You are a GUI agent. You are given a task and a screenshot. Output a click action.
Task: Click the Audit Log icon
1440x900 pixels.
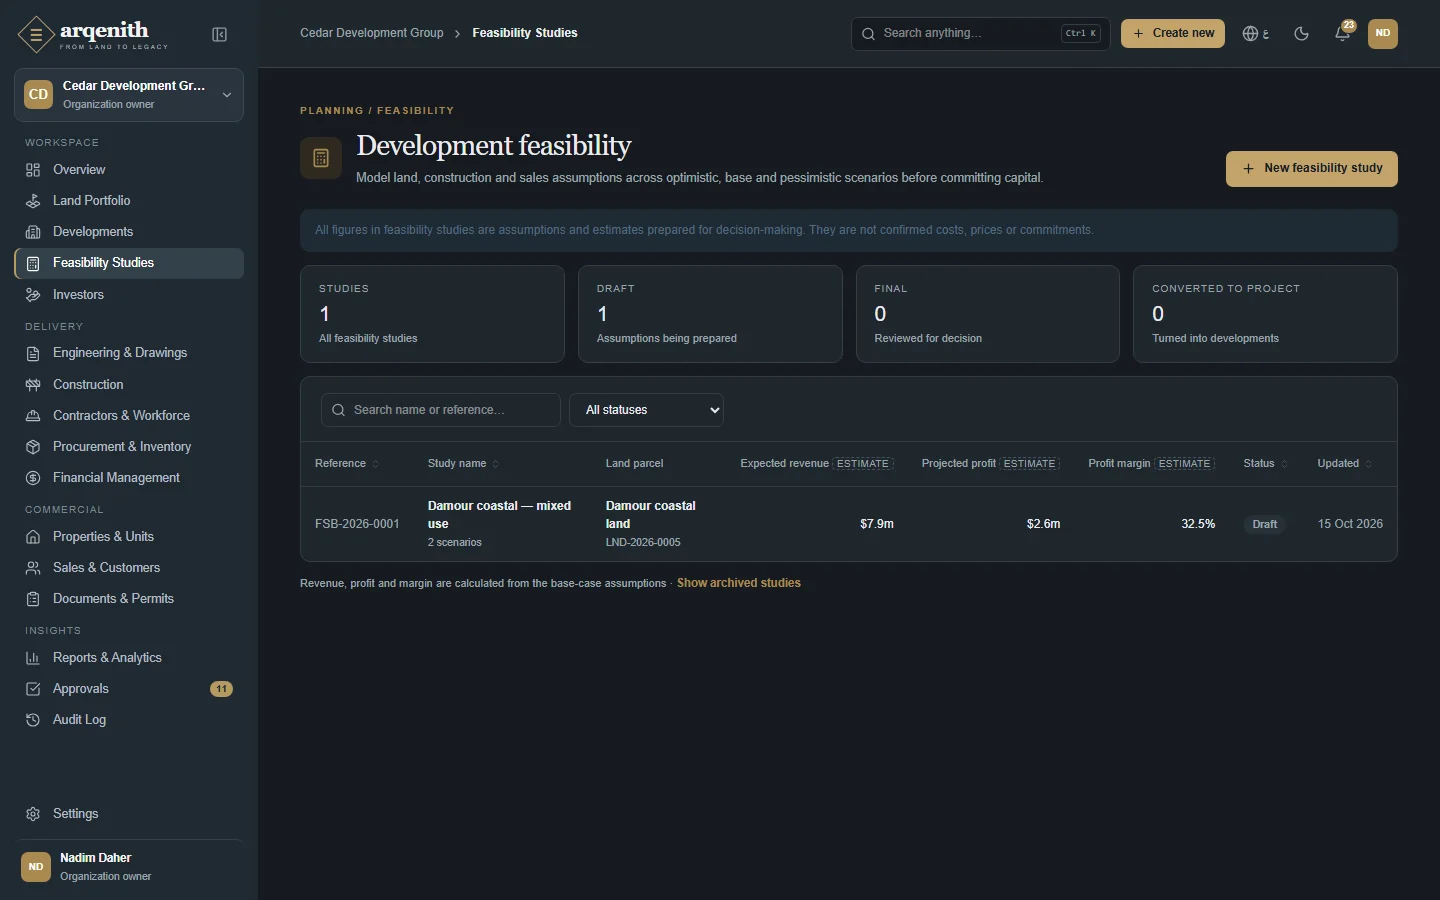point(33,720)
